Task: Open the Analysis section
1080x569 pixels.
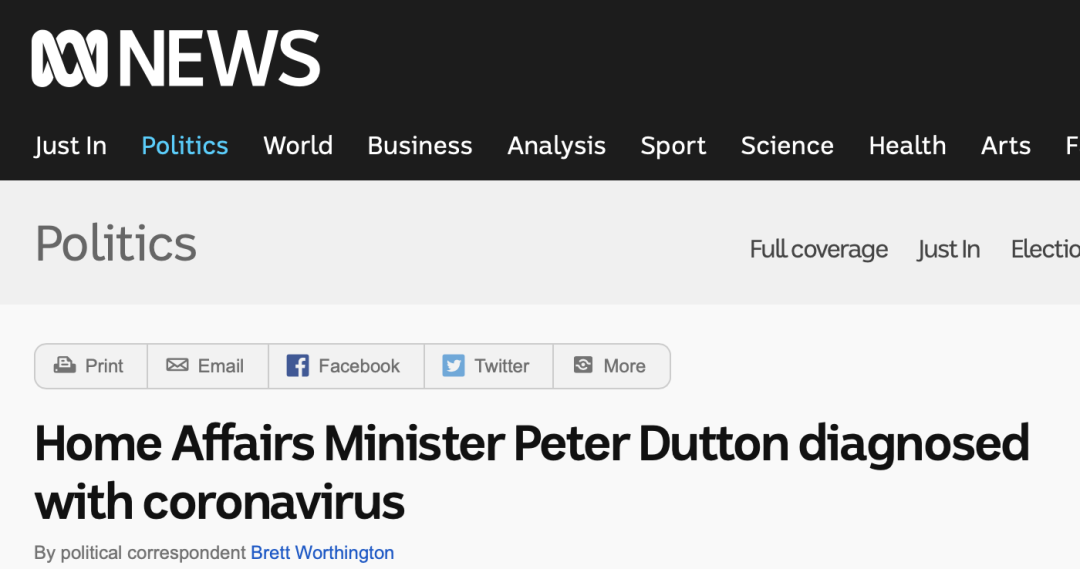Action: pyautogui.click(x=557, y=146)
